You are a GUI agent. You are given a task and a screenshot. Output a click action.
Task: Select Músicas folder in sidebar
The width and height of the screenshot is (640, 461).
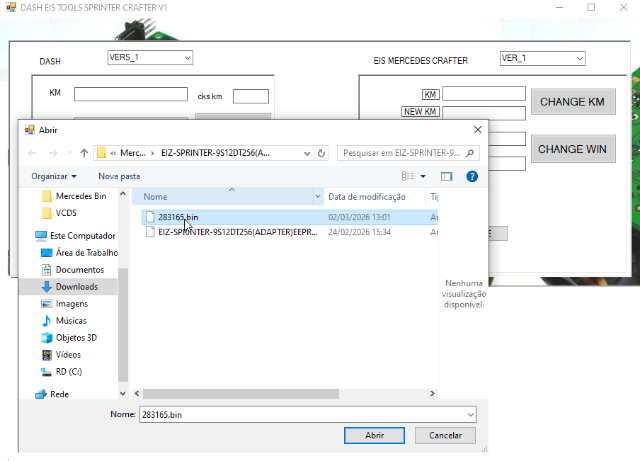pyautogui.click(x=70, y=320)
